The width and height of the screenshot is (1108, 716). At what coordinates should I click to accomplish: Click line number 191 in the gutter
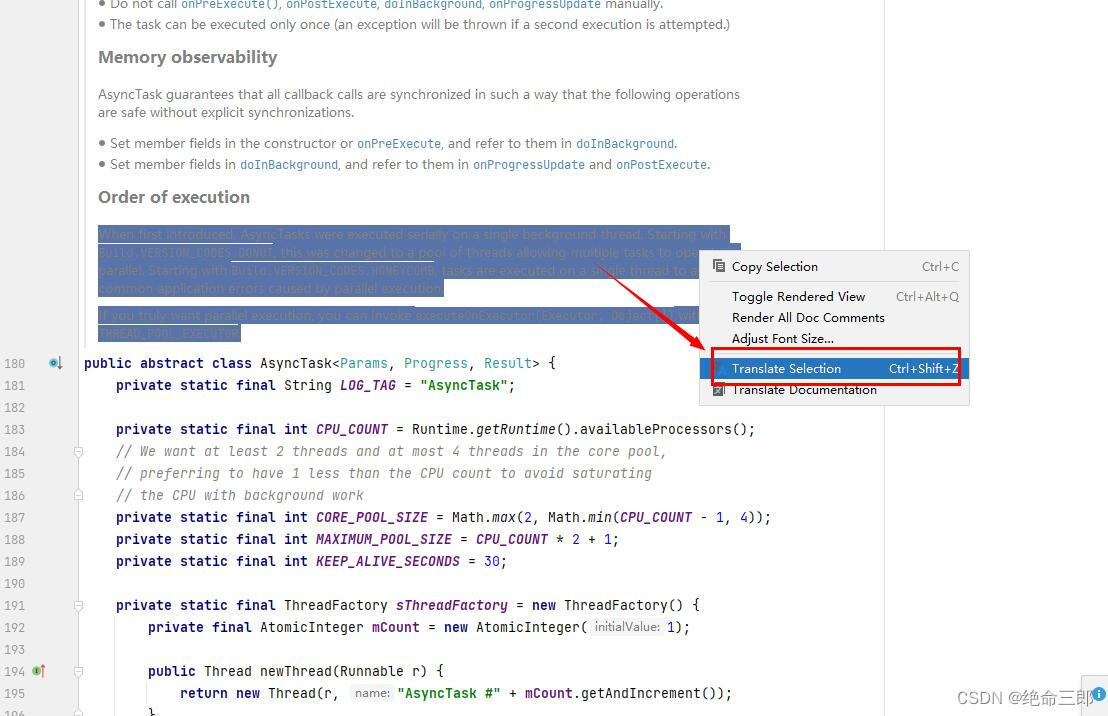[14, 605]
